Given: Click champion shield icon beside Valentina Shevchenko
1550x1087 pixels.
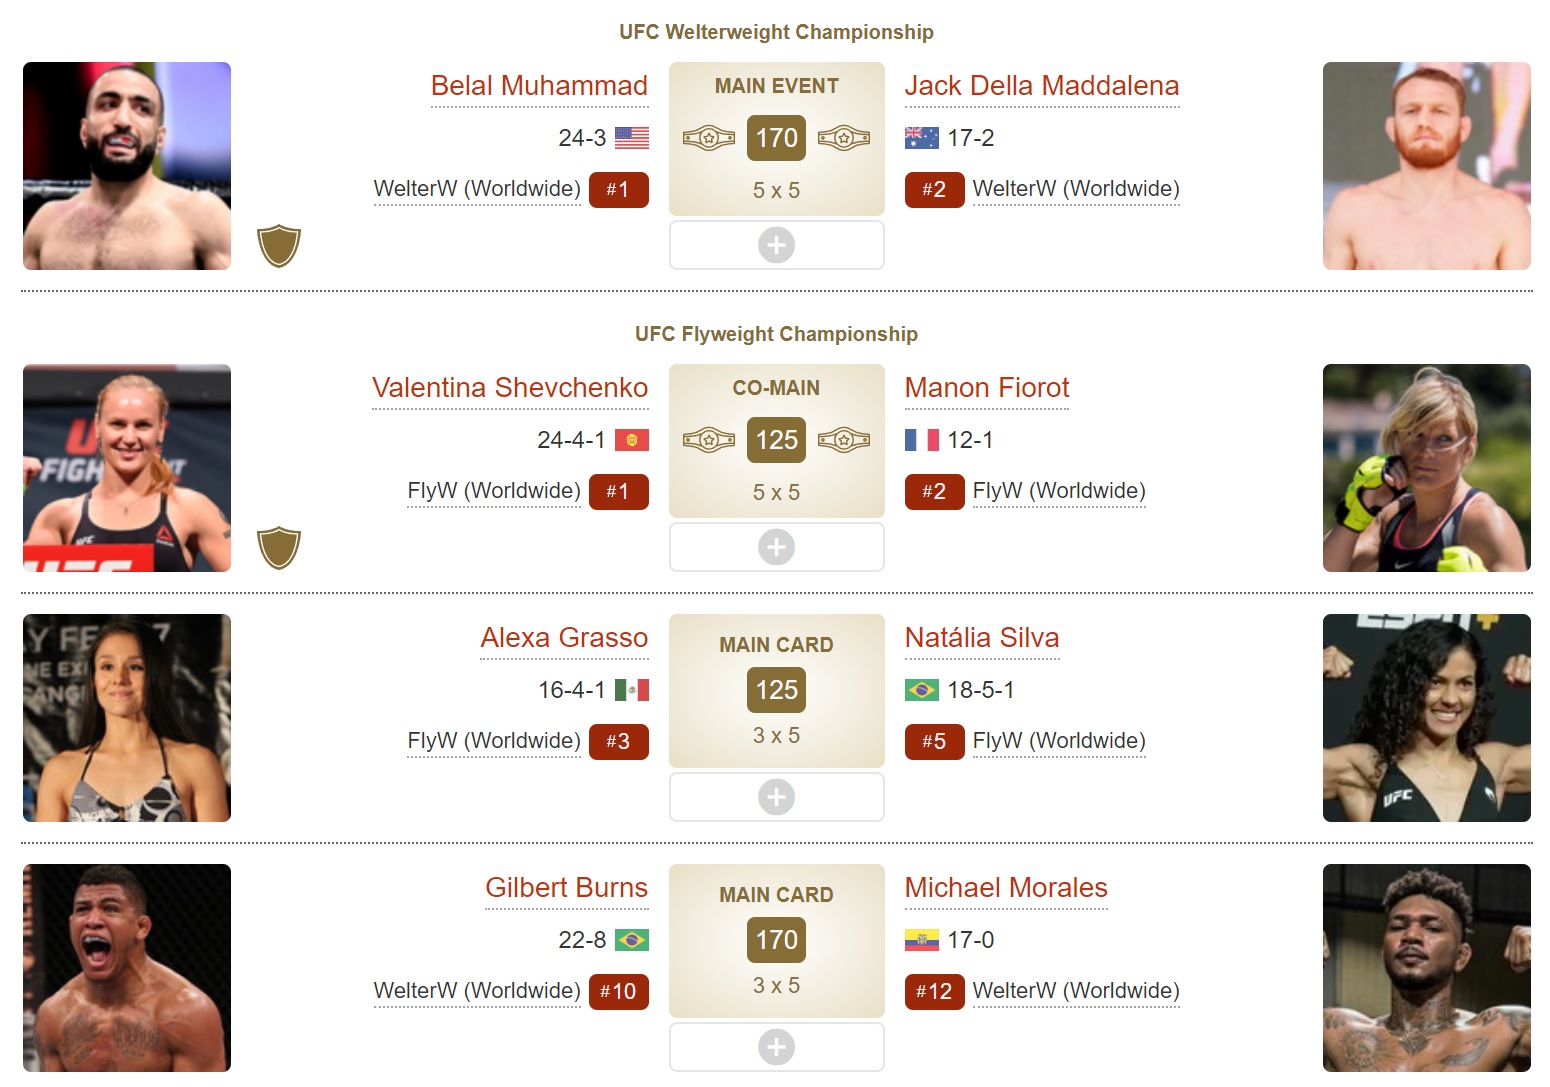Looking at the screenshot, I should point(279,548).
